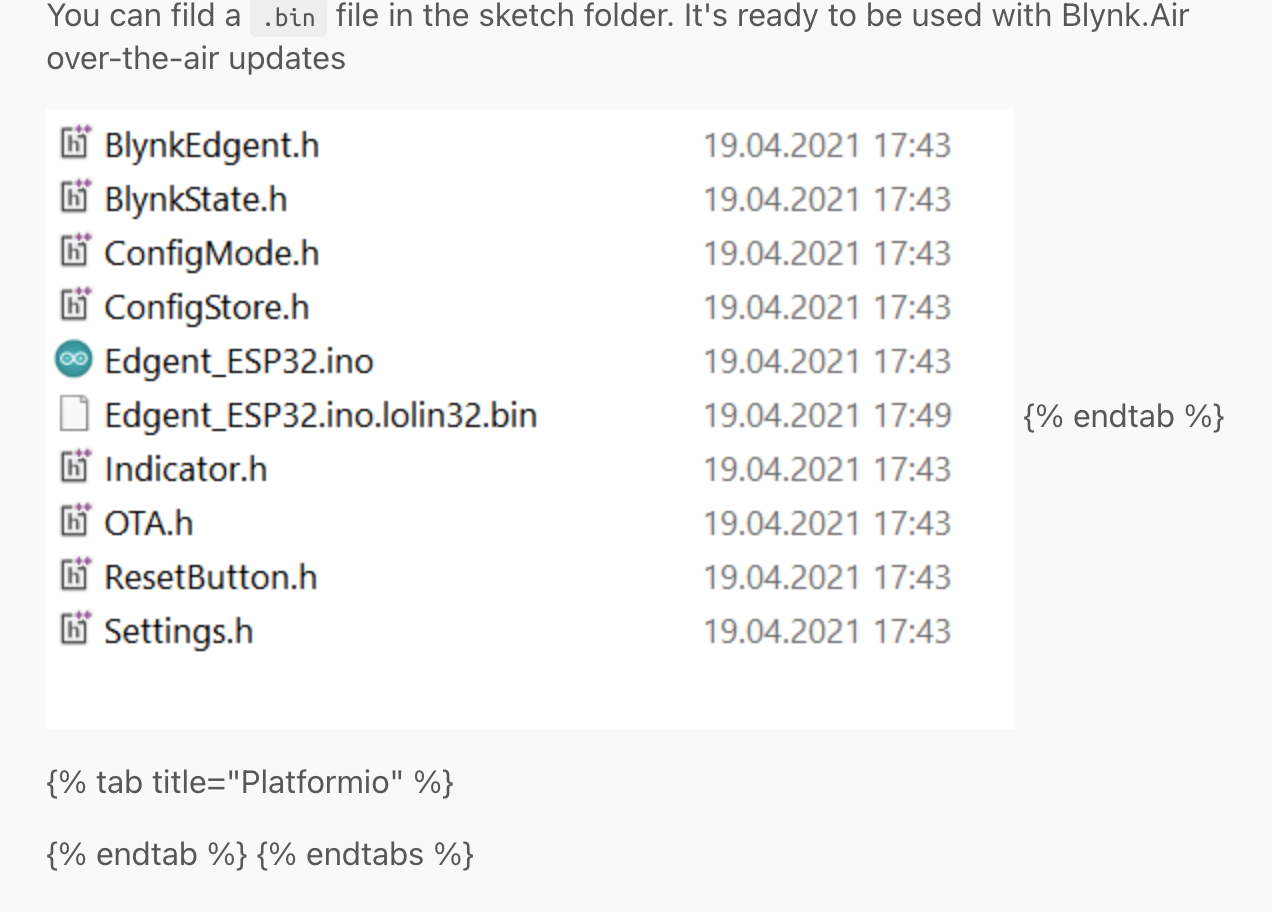Open the Edgent_ESP32.ino sketch file

click(239, 360)
